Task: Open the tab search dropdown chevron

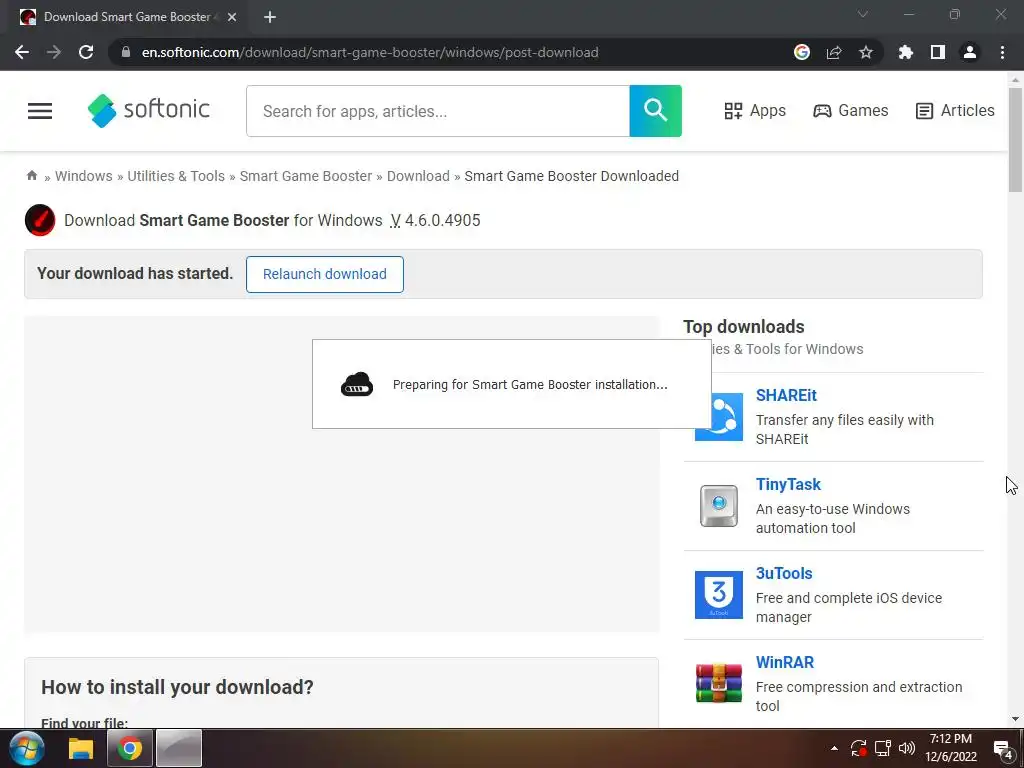Action: [x=863, y=14]
